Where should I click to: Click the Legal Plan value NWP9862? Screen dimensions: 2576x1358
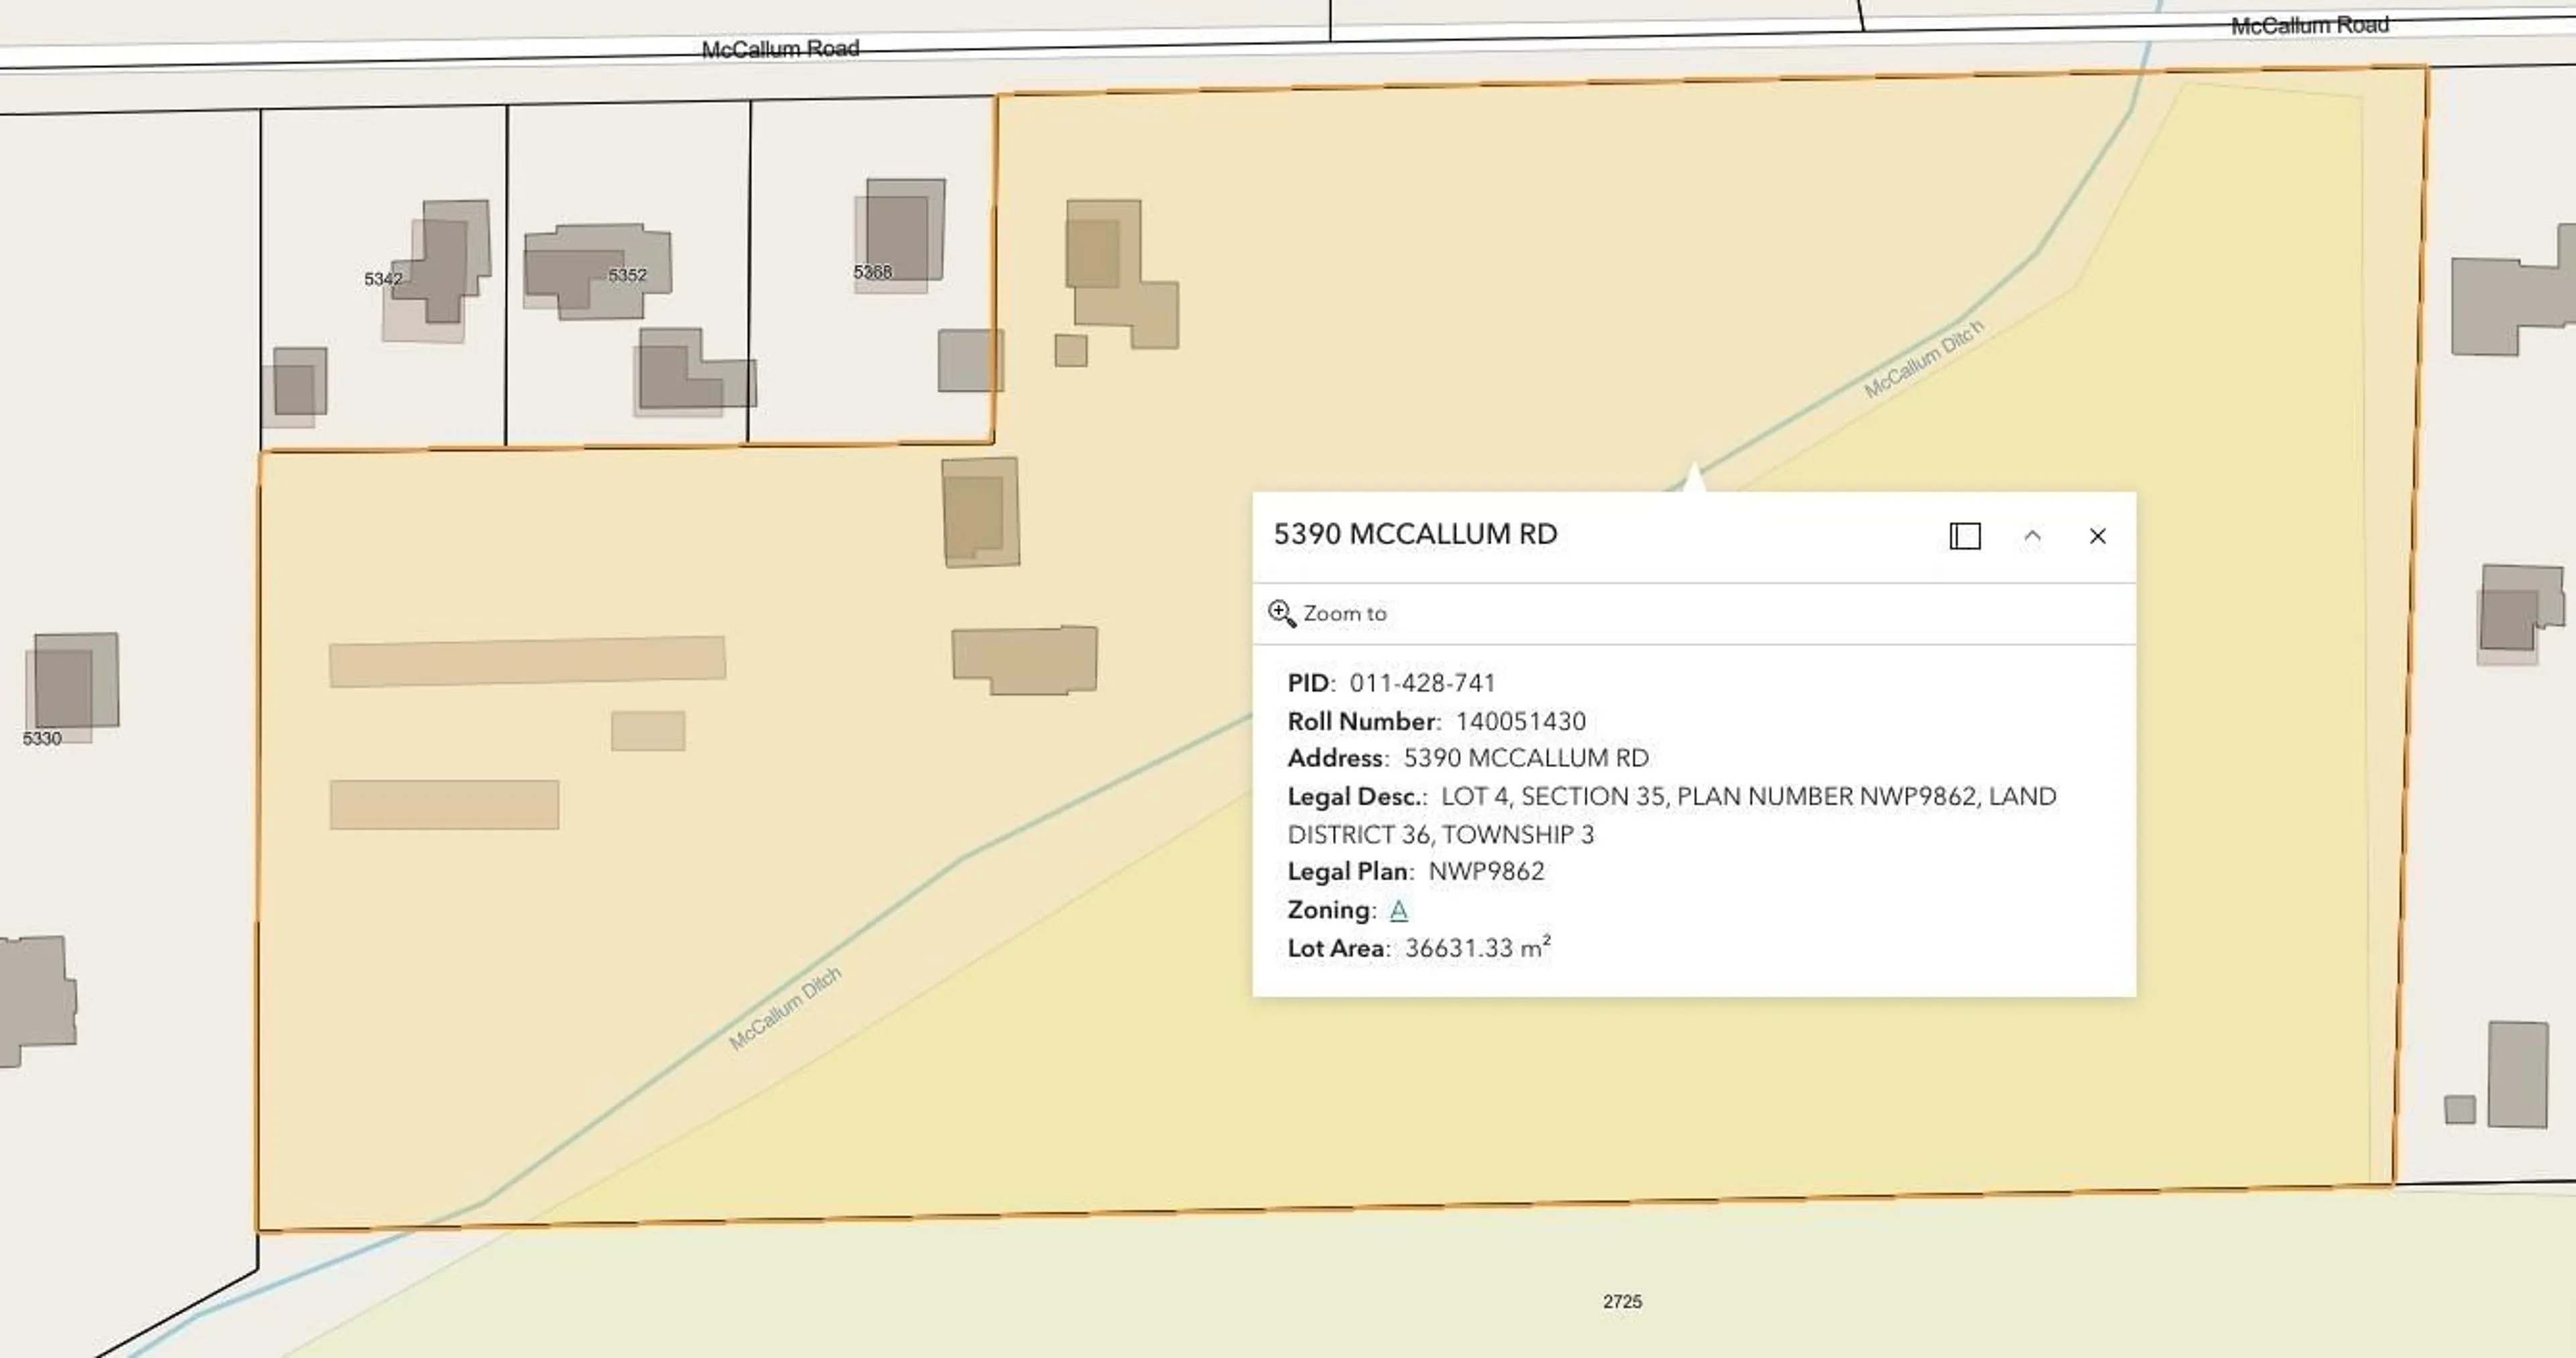1486,871
